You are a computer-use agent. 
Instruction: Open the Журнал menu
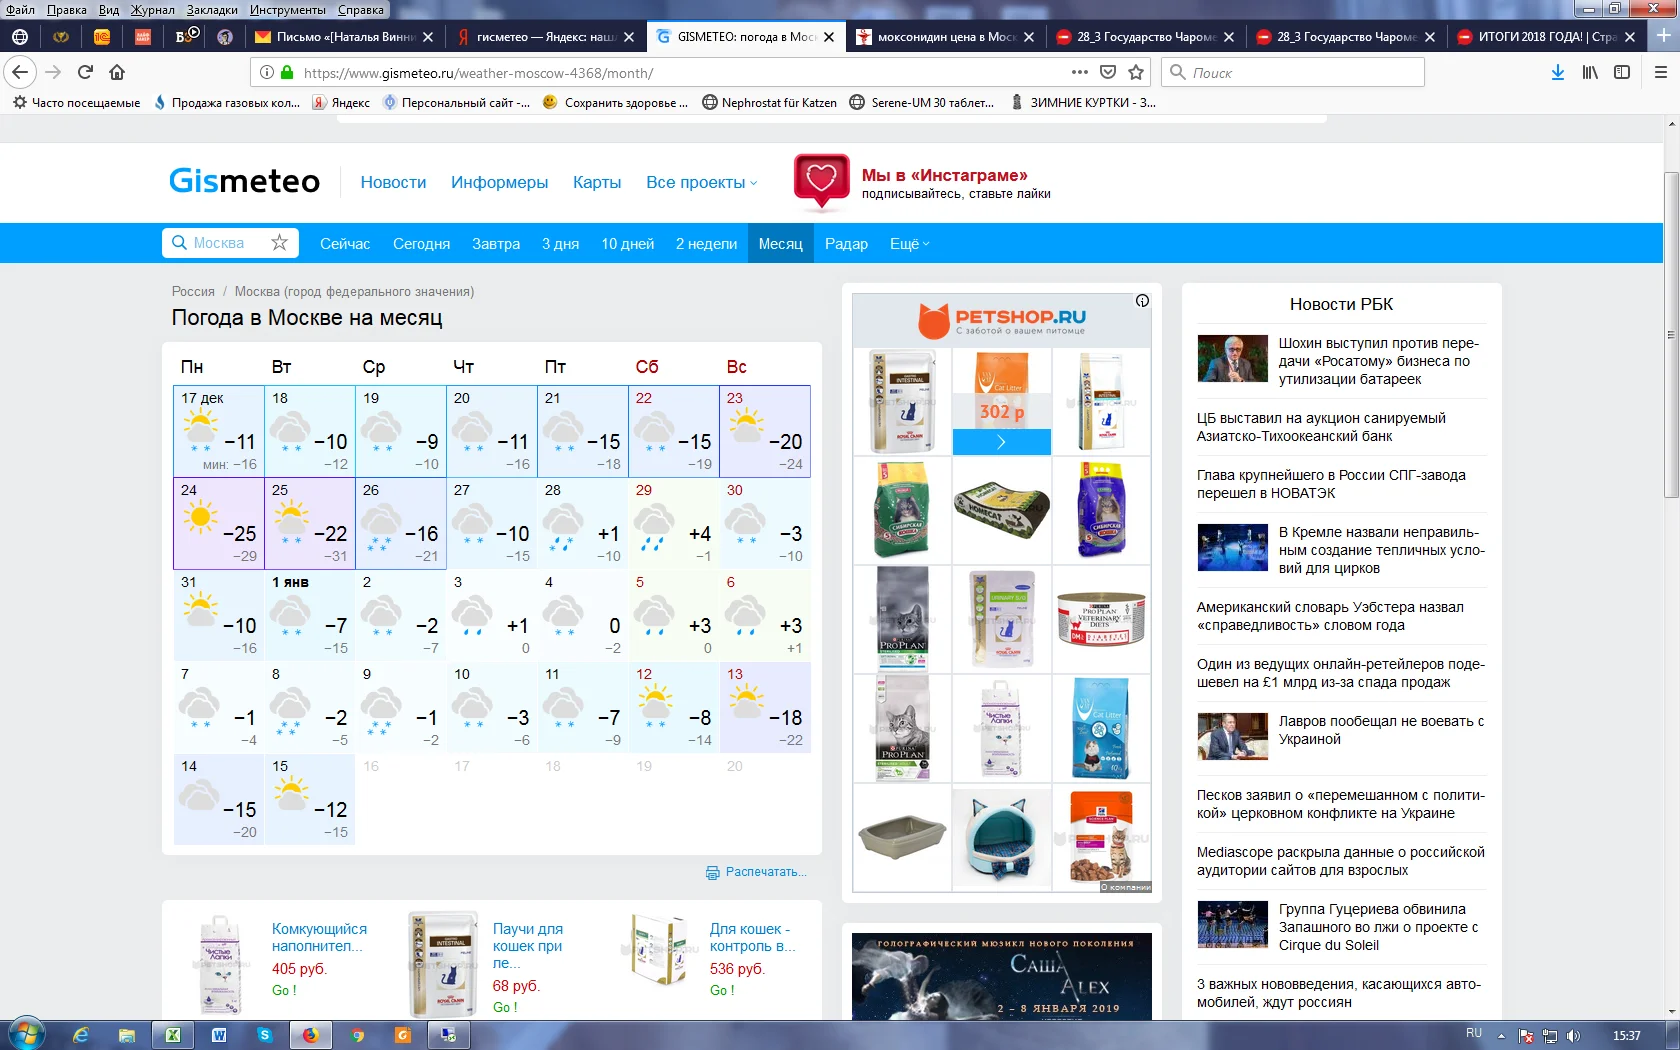(152, 10)
